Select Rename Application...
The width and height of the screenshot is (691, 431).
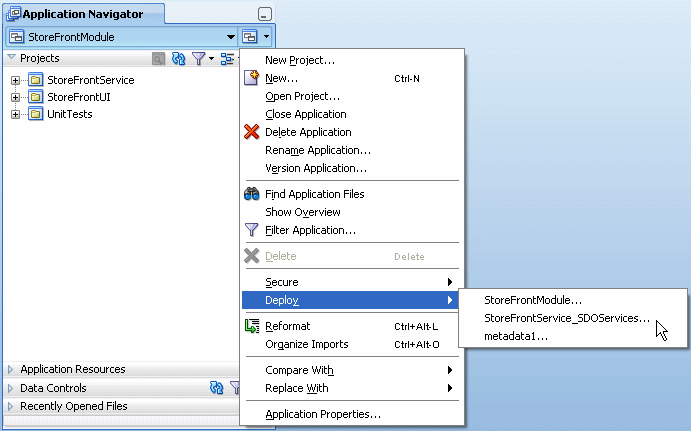point(353,150)
